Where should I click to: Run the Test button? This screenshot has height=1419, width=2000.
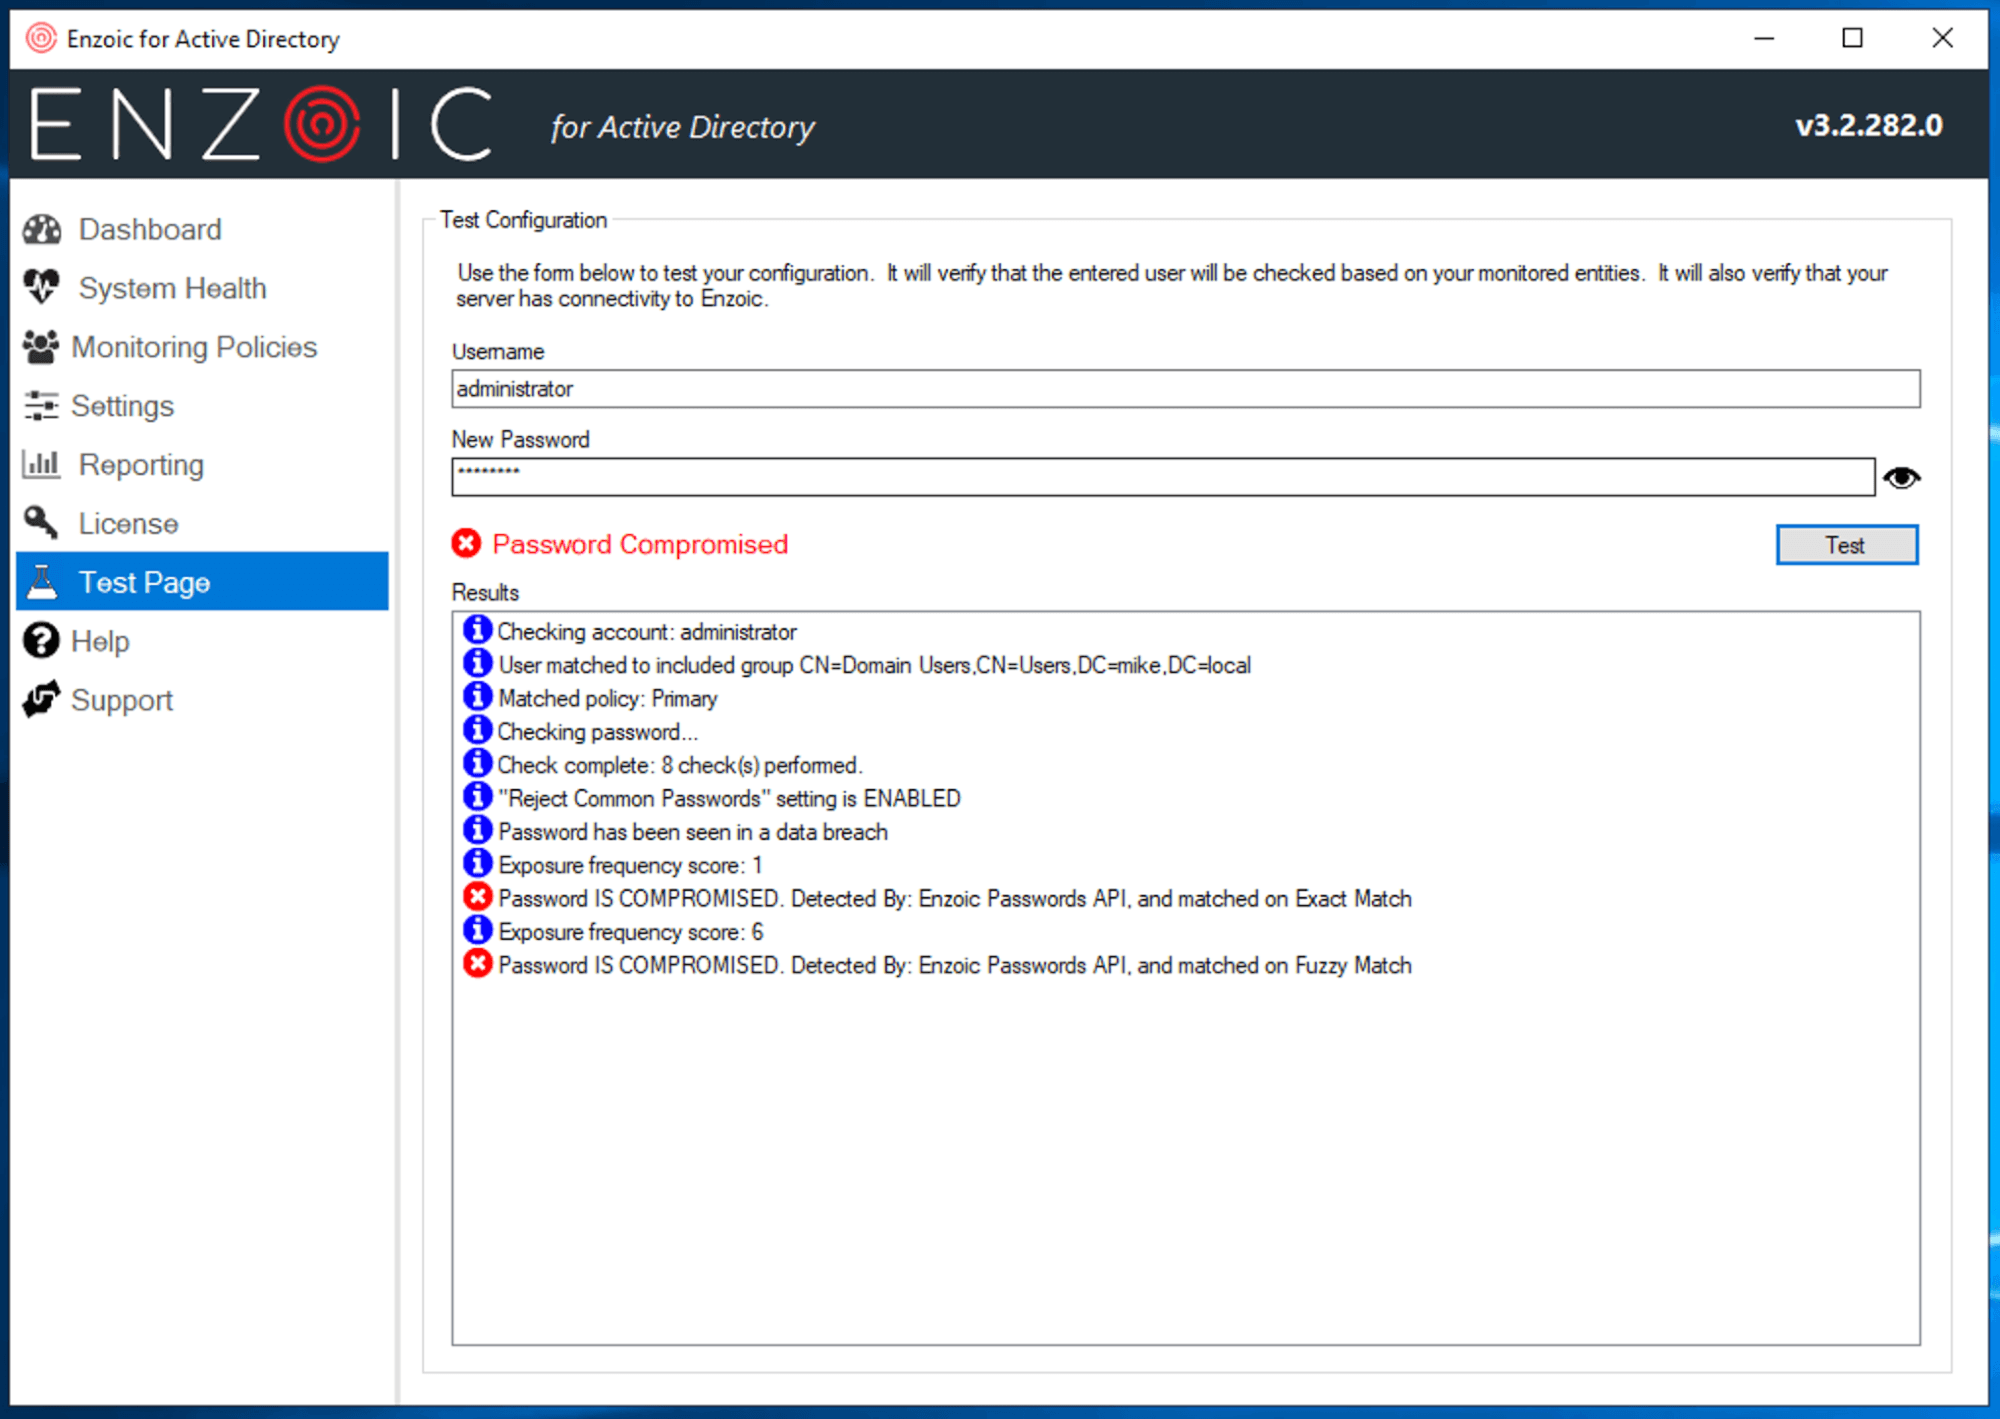[1846, 545]
